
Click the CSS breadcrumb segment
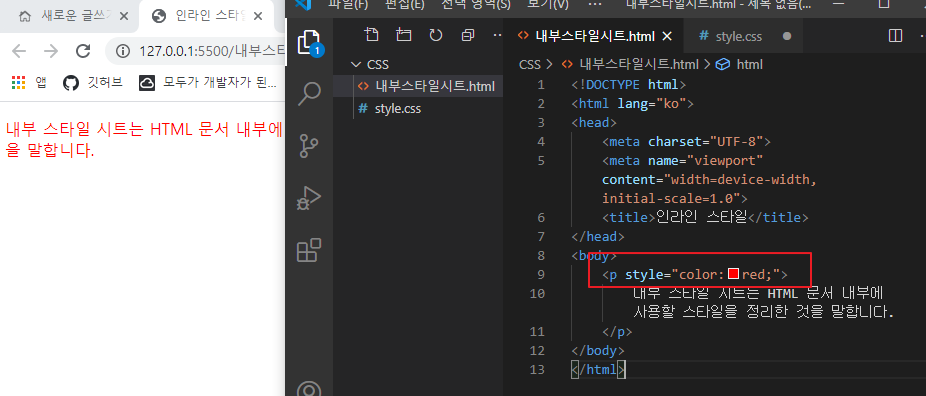click(530, 64)
